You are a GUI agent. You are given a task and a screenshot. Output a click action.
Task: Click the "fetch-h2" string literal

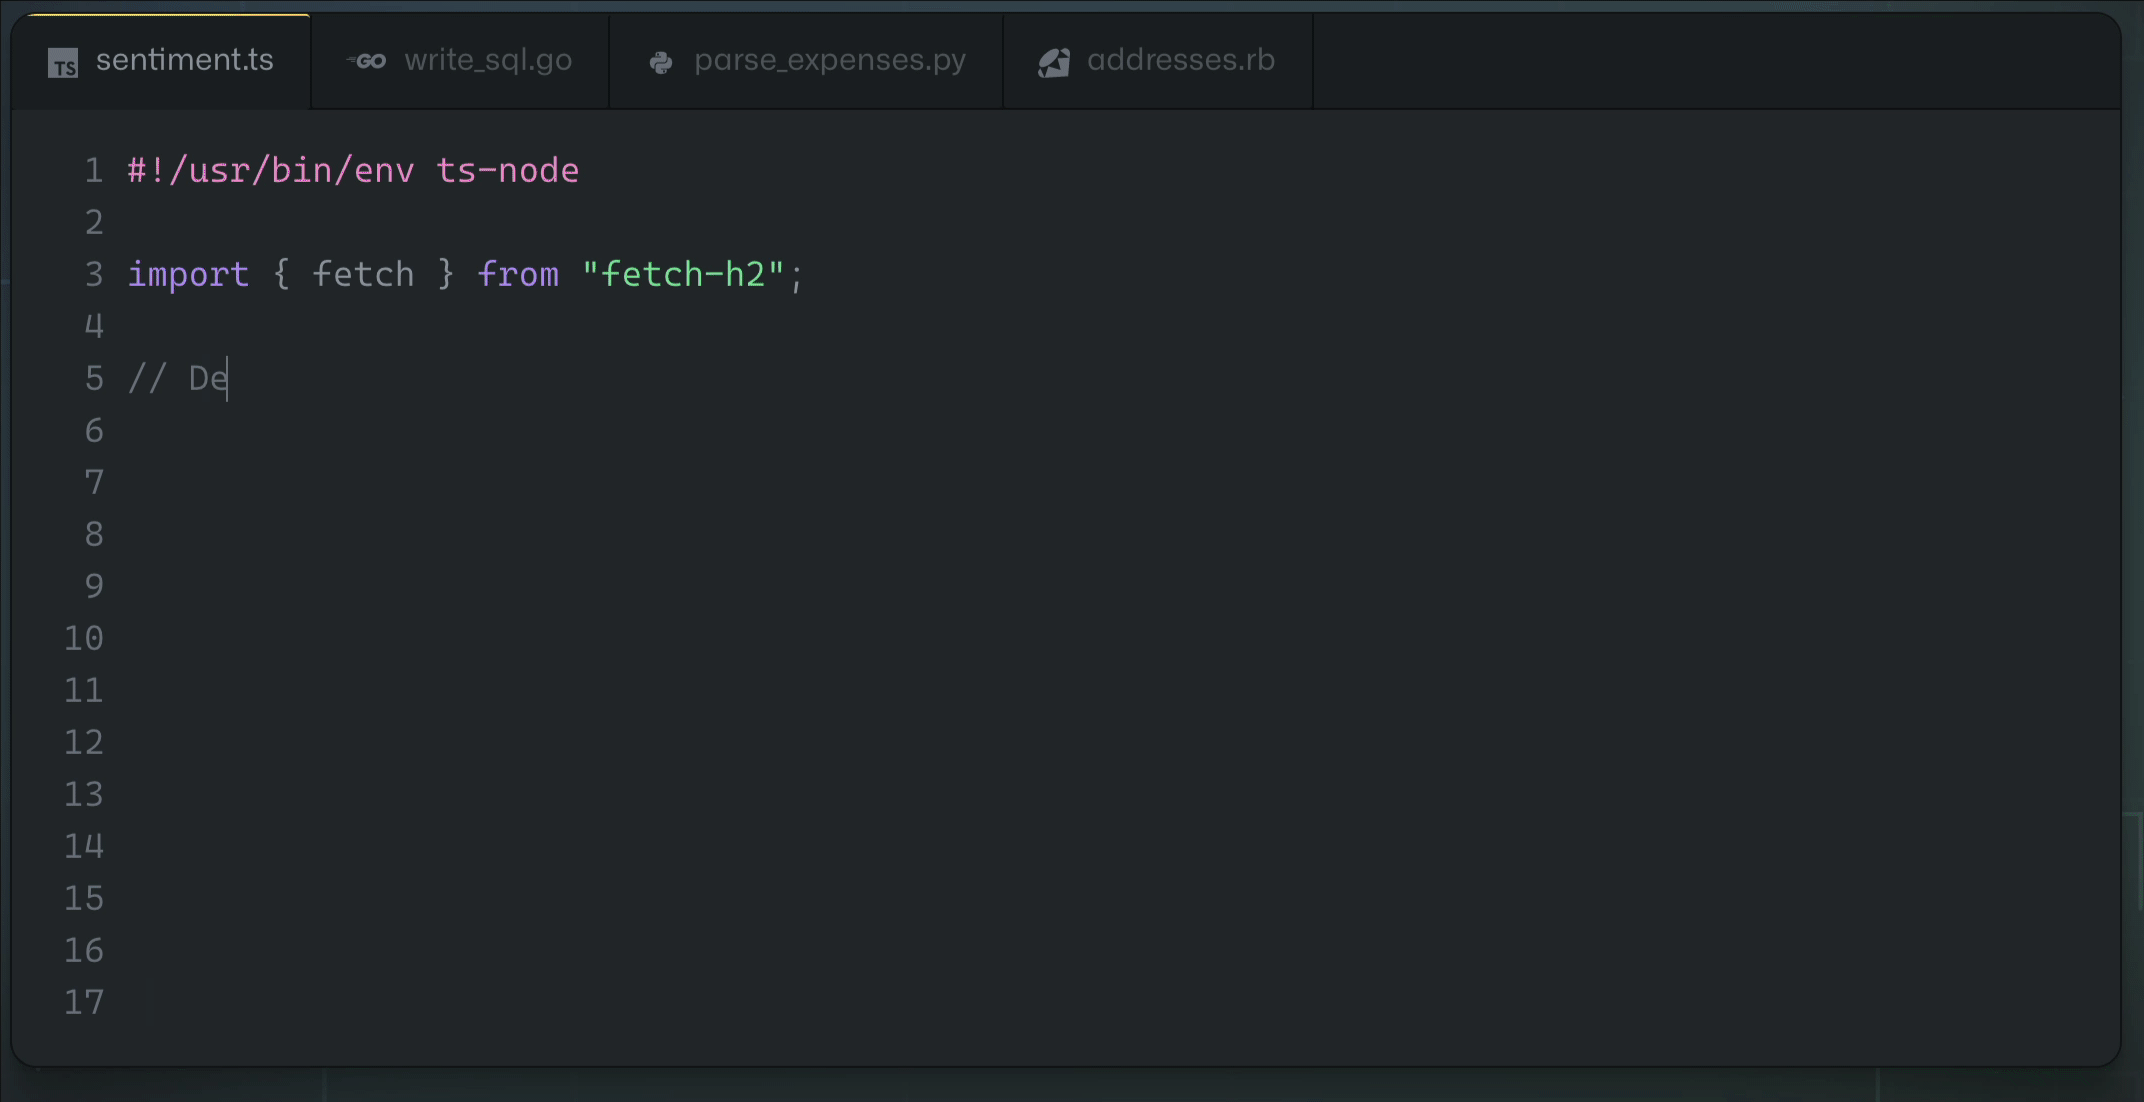683,274
